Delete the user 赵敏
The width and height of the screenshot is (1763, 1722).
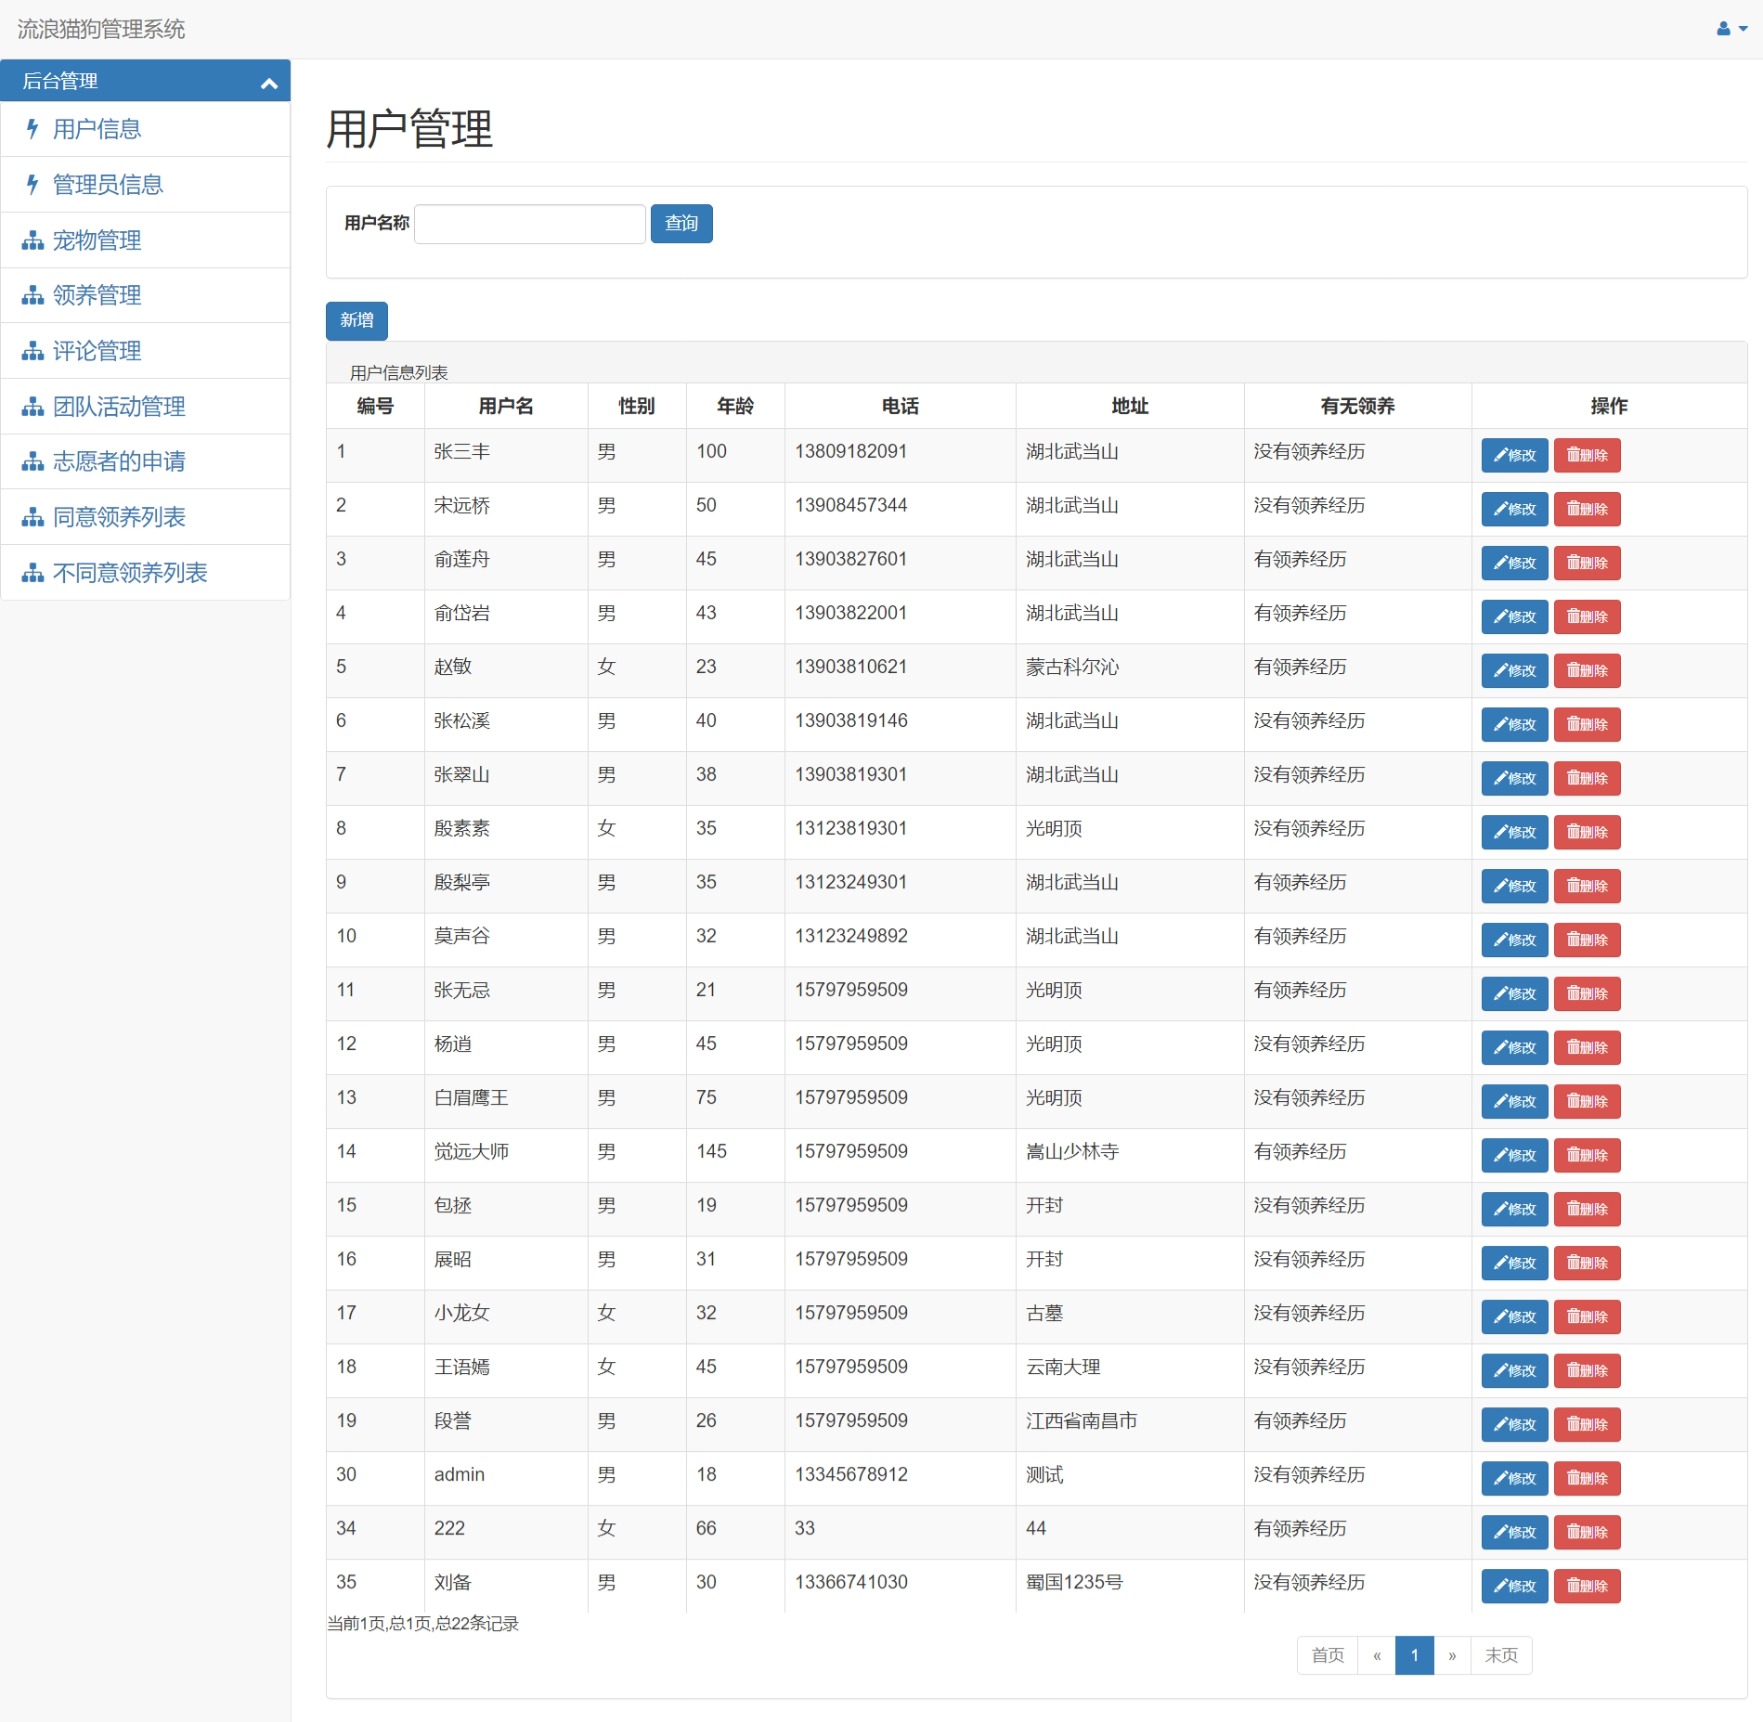[1586, 671]
